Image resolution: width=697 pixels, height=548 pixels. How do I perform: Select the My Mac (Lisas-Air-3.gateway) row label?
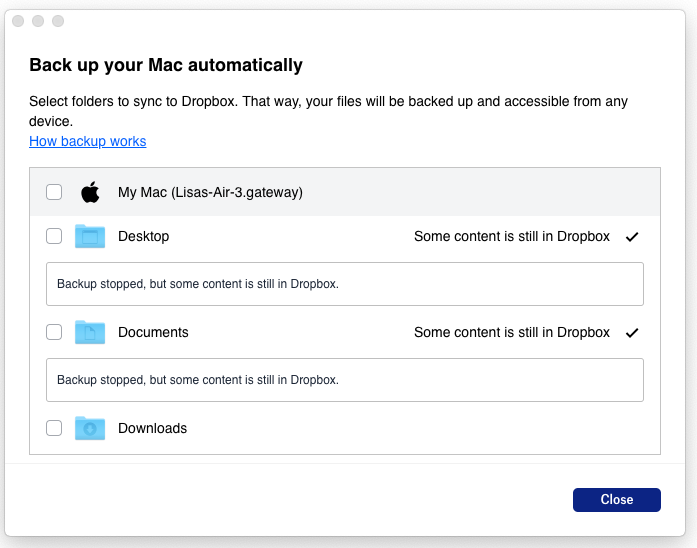pos(210,192)
